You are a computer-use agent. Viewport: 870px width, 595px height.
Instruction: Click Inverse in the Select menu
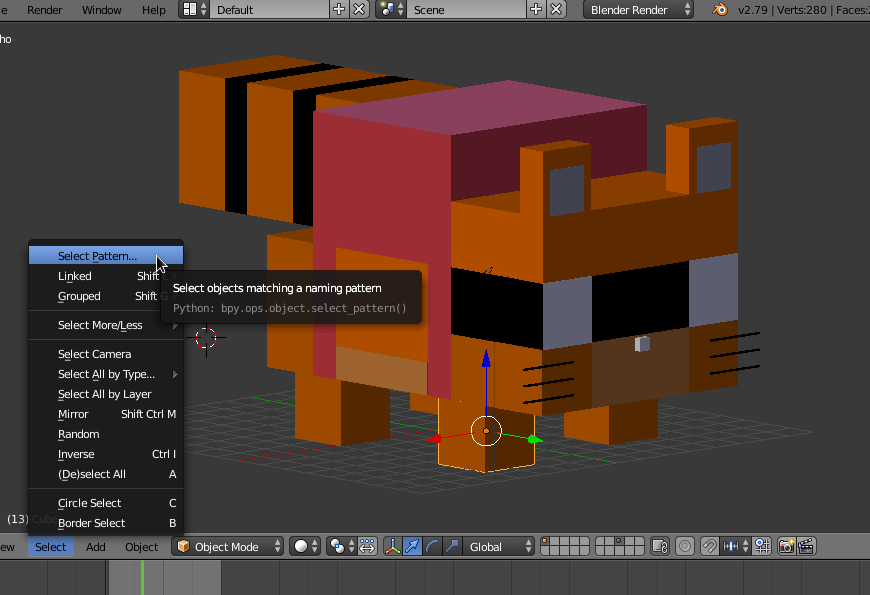76,454
